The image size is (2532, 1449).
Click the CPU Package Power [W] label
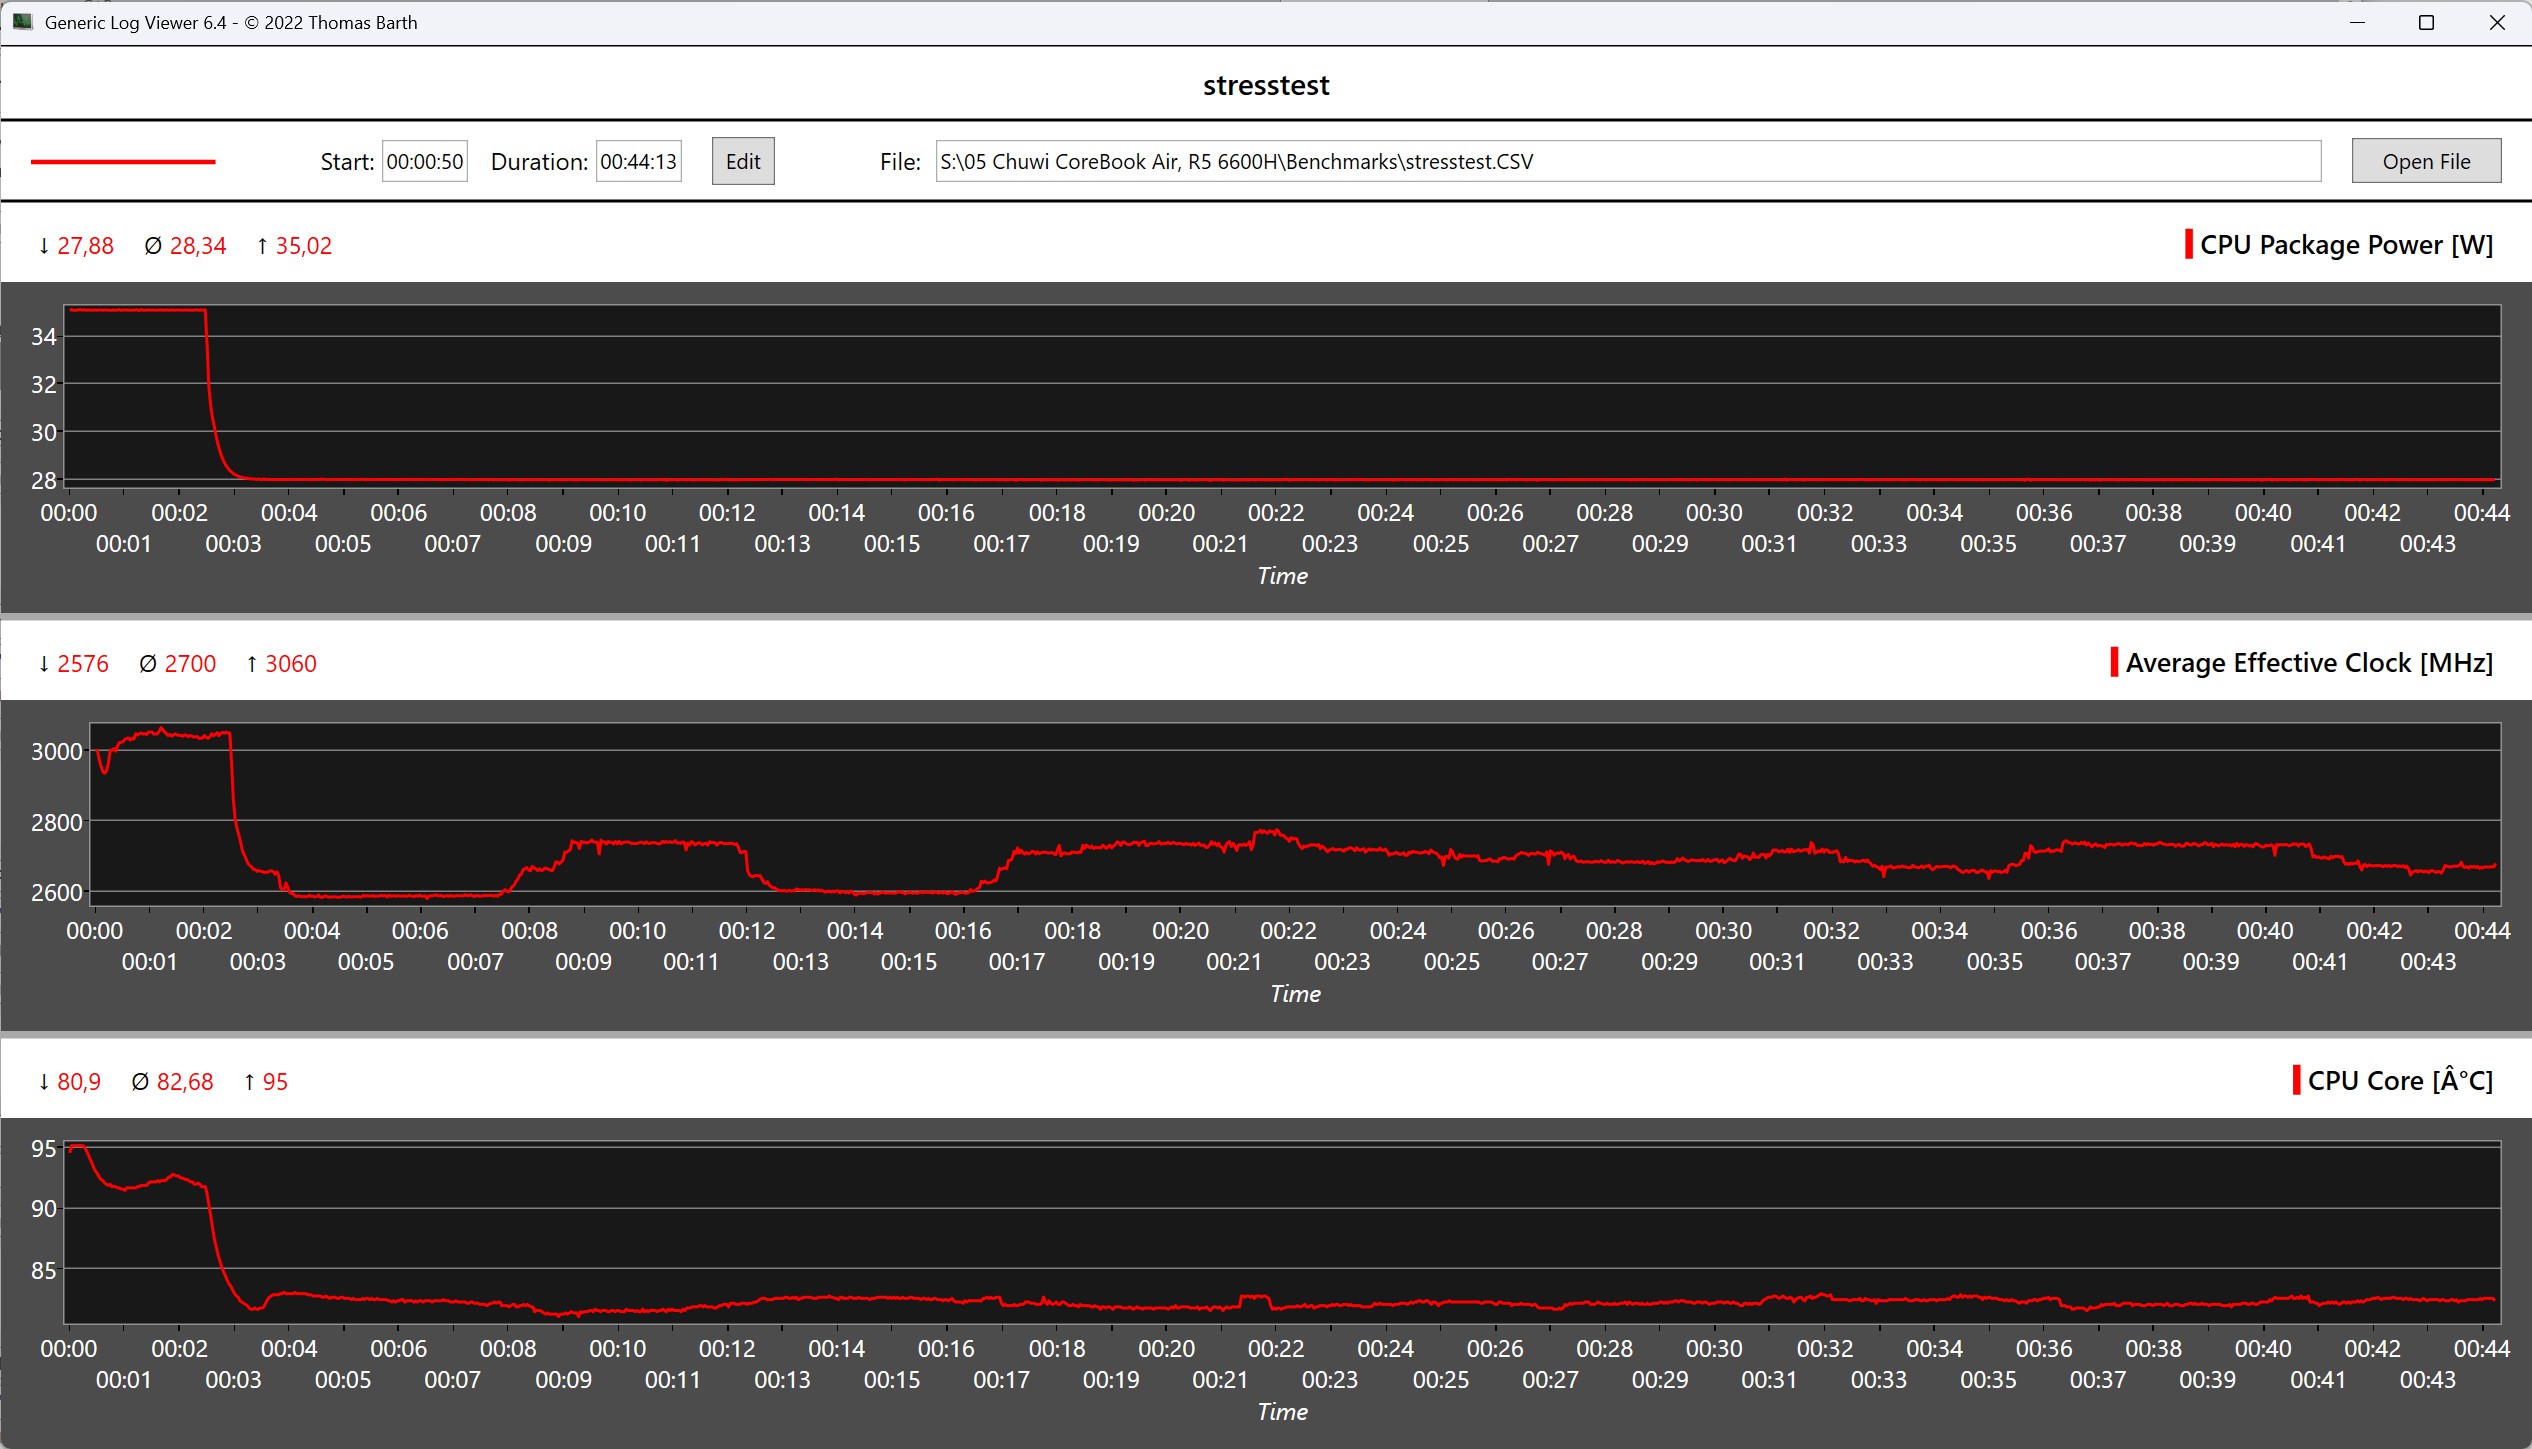(2346, 244)
